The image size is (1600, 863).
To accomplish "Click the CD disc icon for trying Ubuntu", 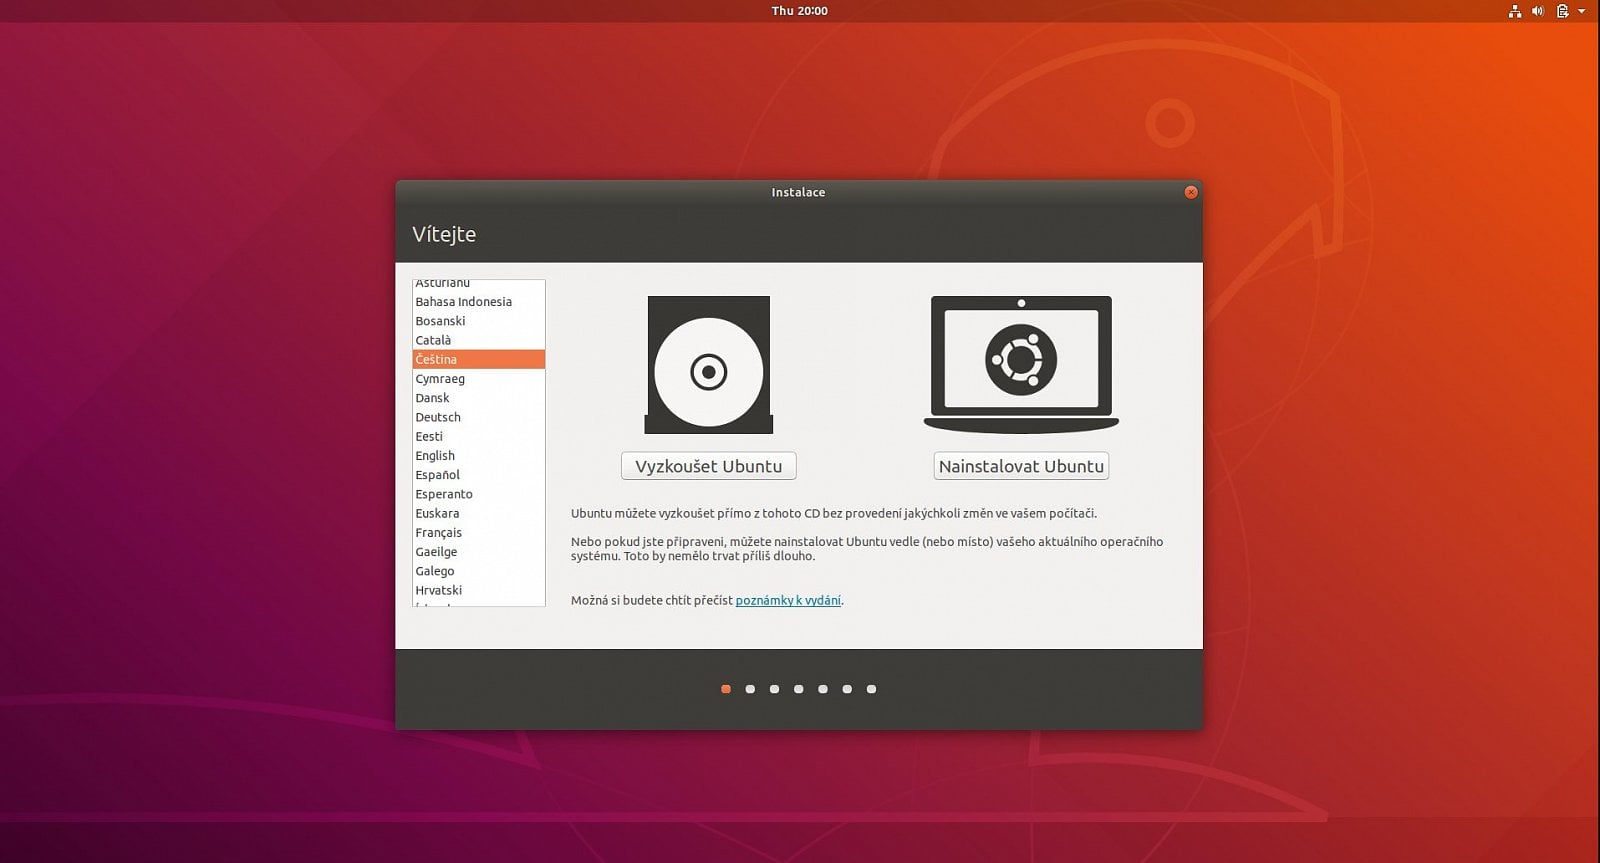I will pyautogui.click(x=709, y=365).
